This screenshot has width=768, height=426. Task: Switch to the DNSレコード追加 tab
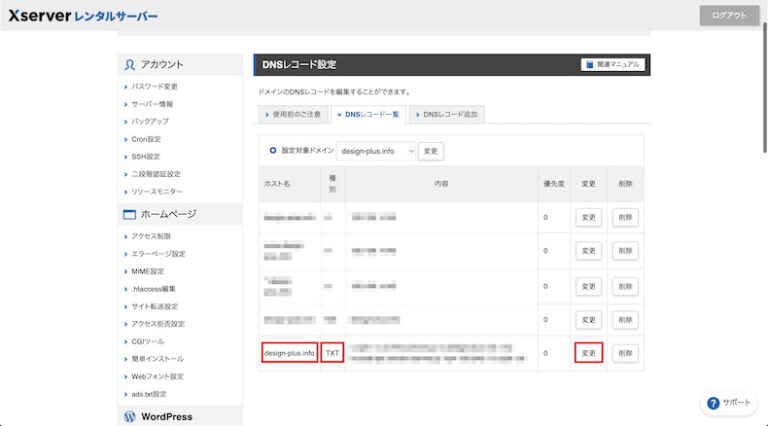(x=446, y=115)
